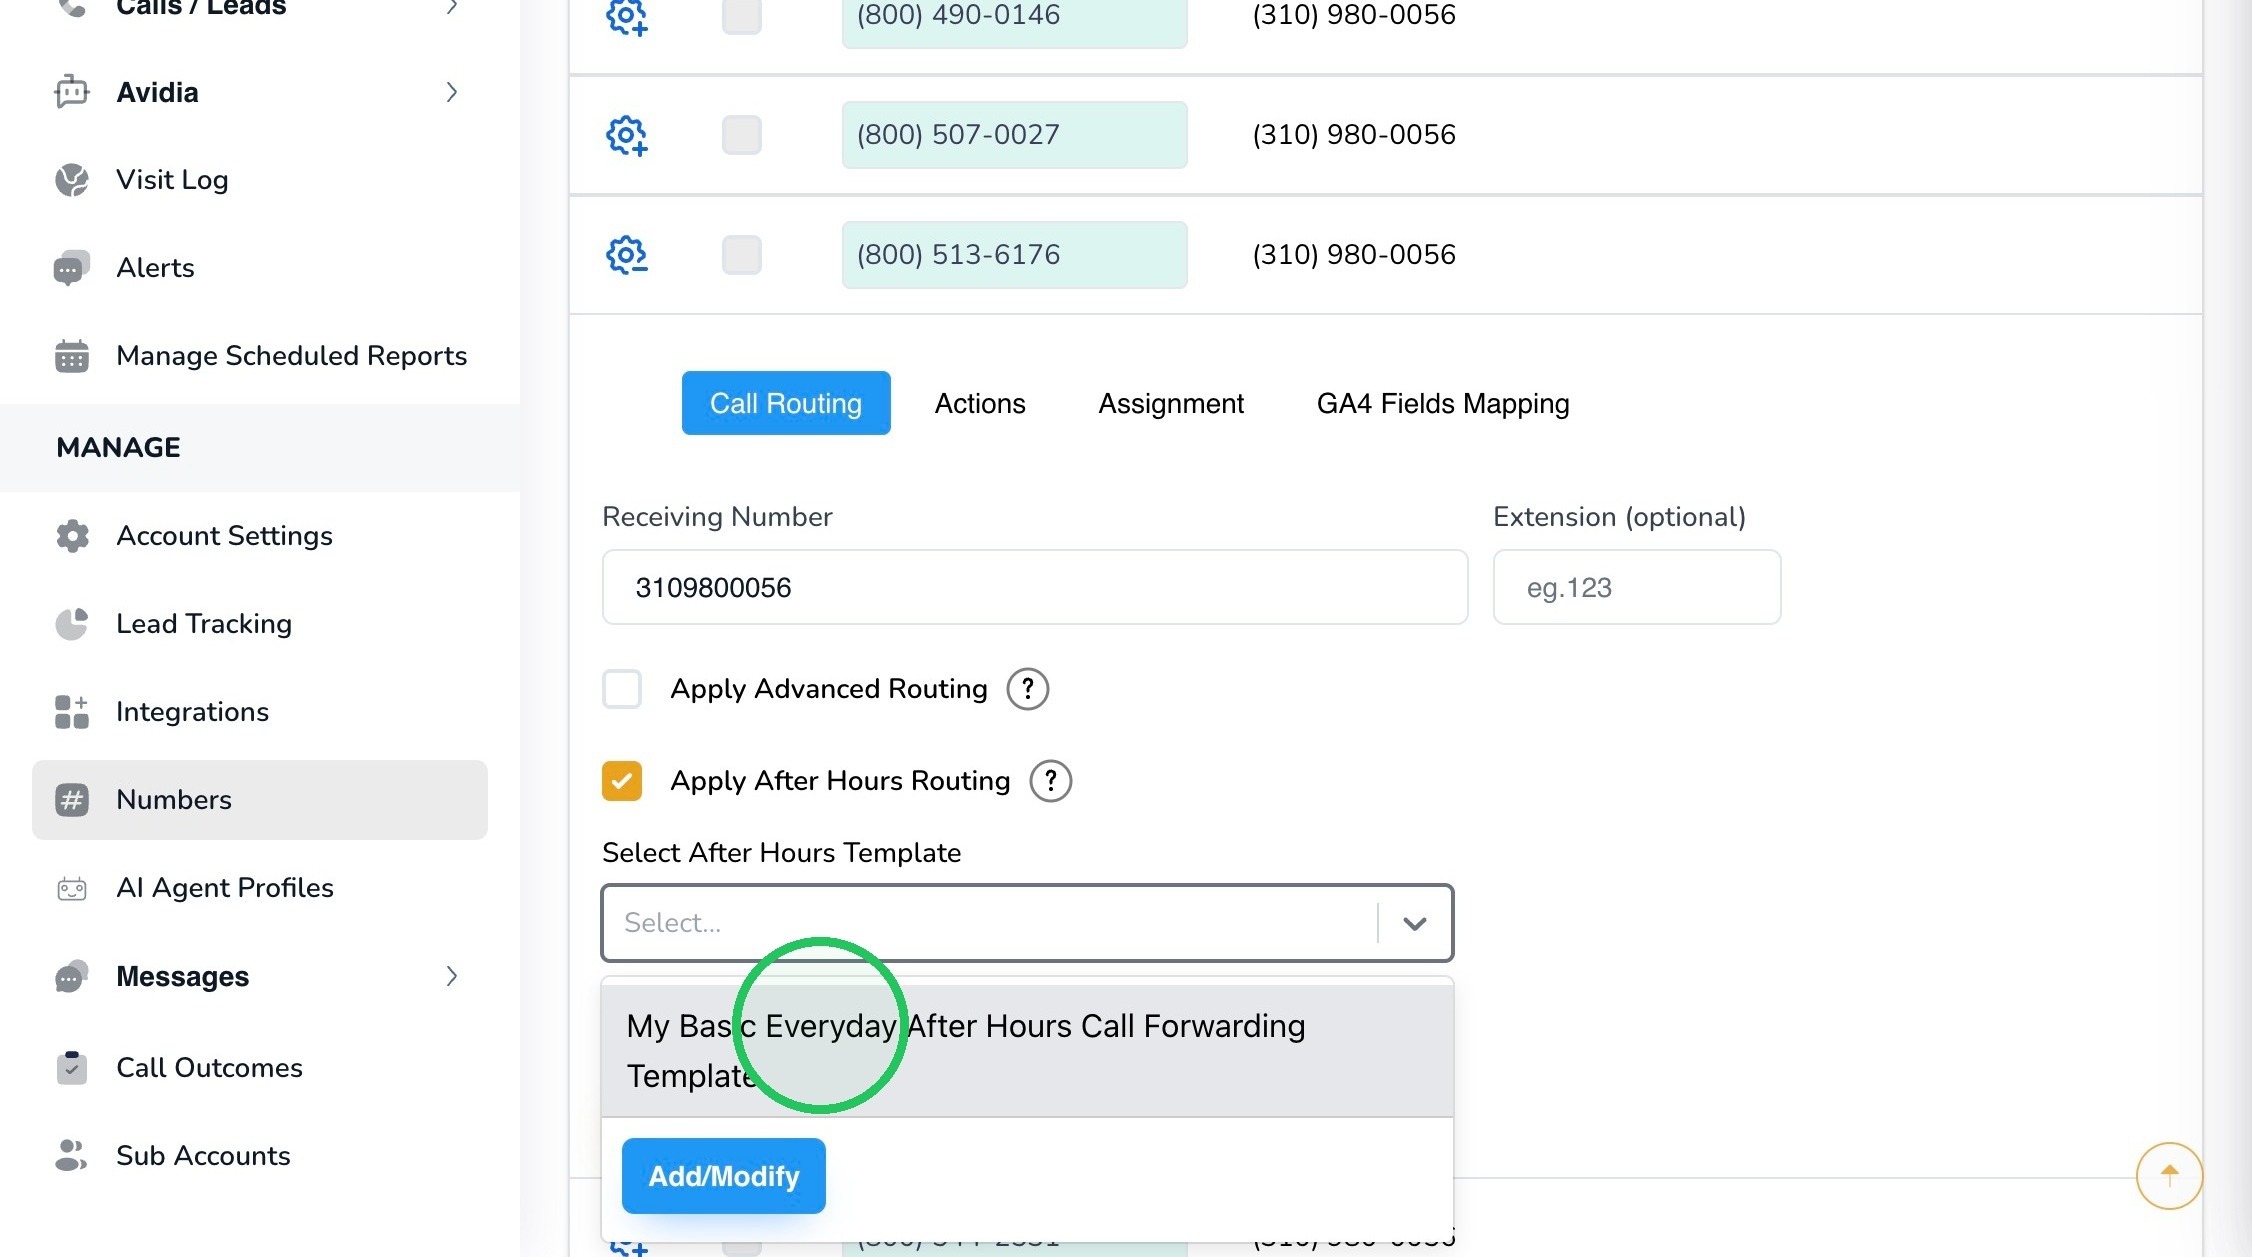
Task: Click the Alerts chat bubble icon
Action: click(72, 268)
